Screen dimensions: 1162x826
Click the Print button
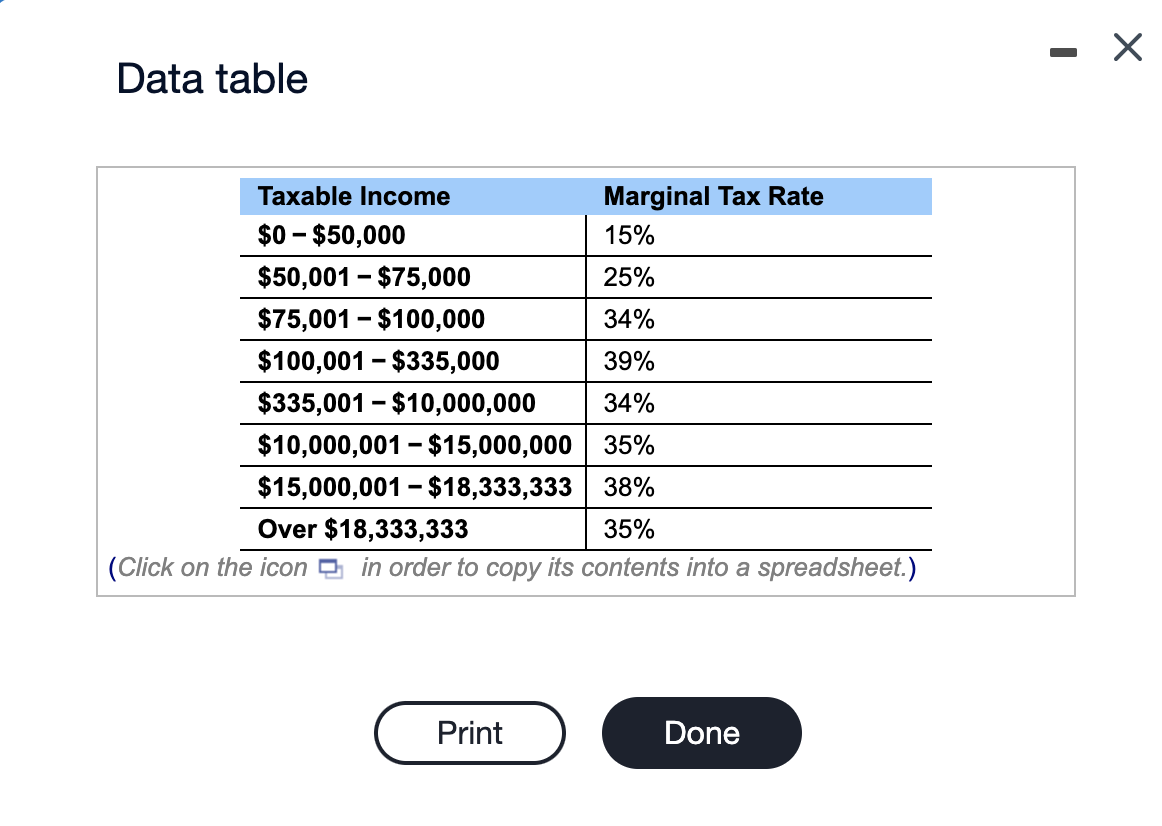point(469,733)
